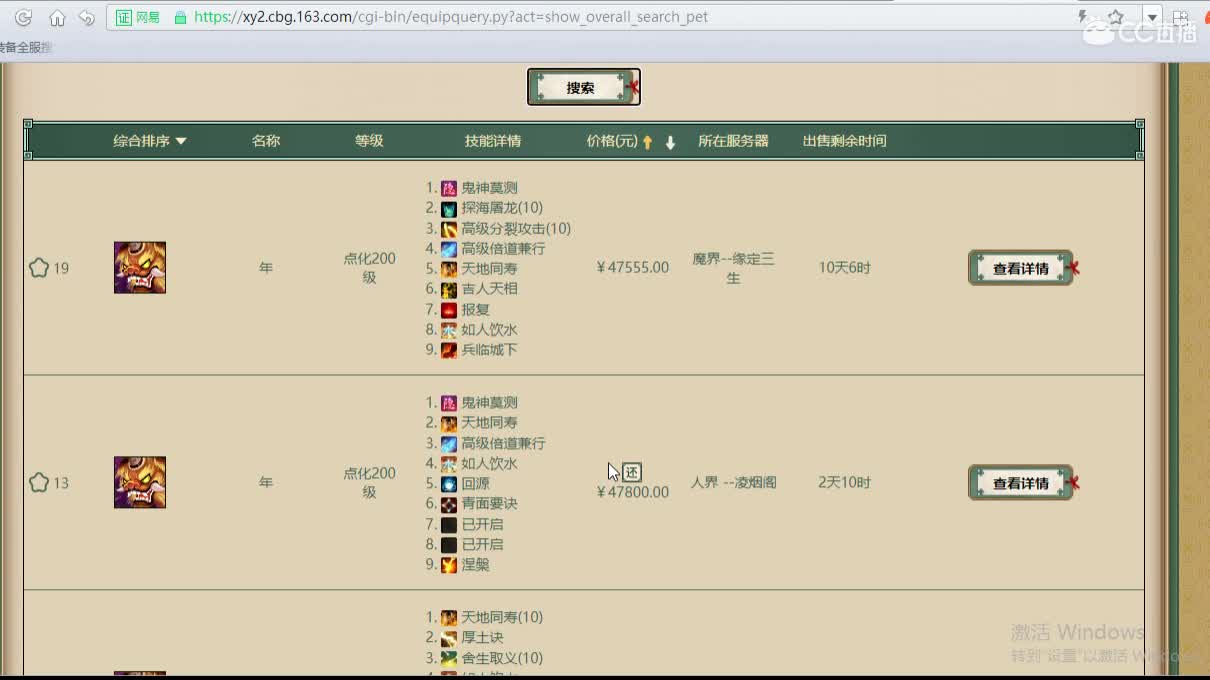Click pet name 年 in the ¥47555.00 row
1210x680 pixels.
click(x=266, y=268)
